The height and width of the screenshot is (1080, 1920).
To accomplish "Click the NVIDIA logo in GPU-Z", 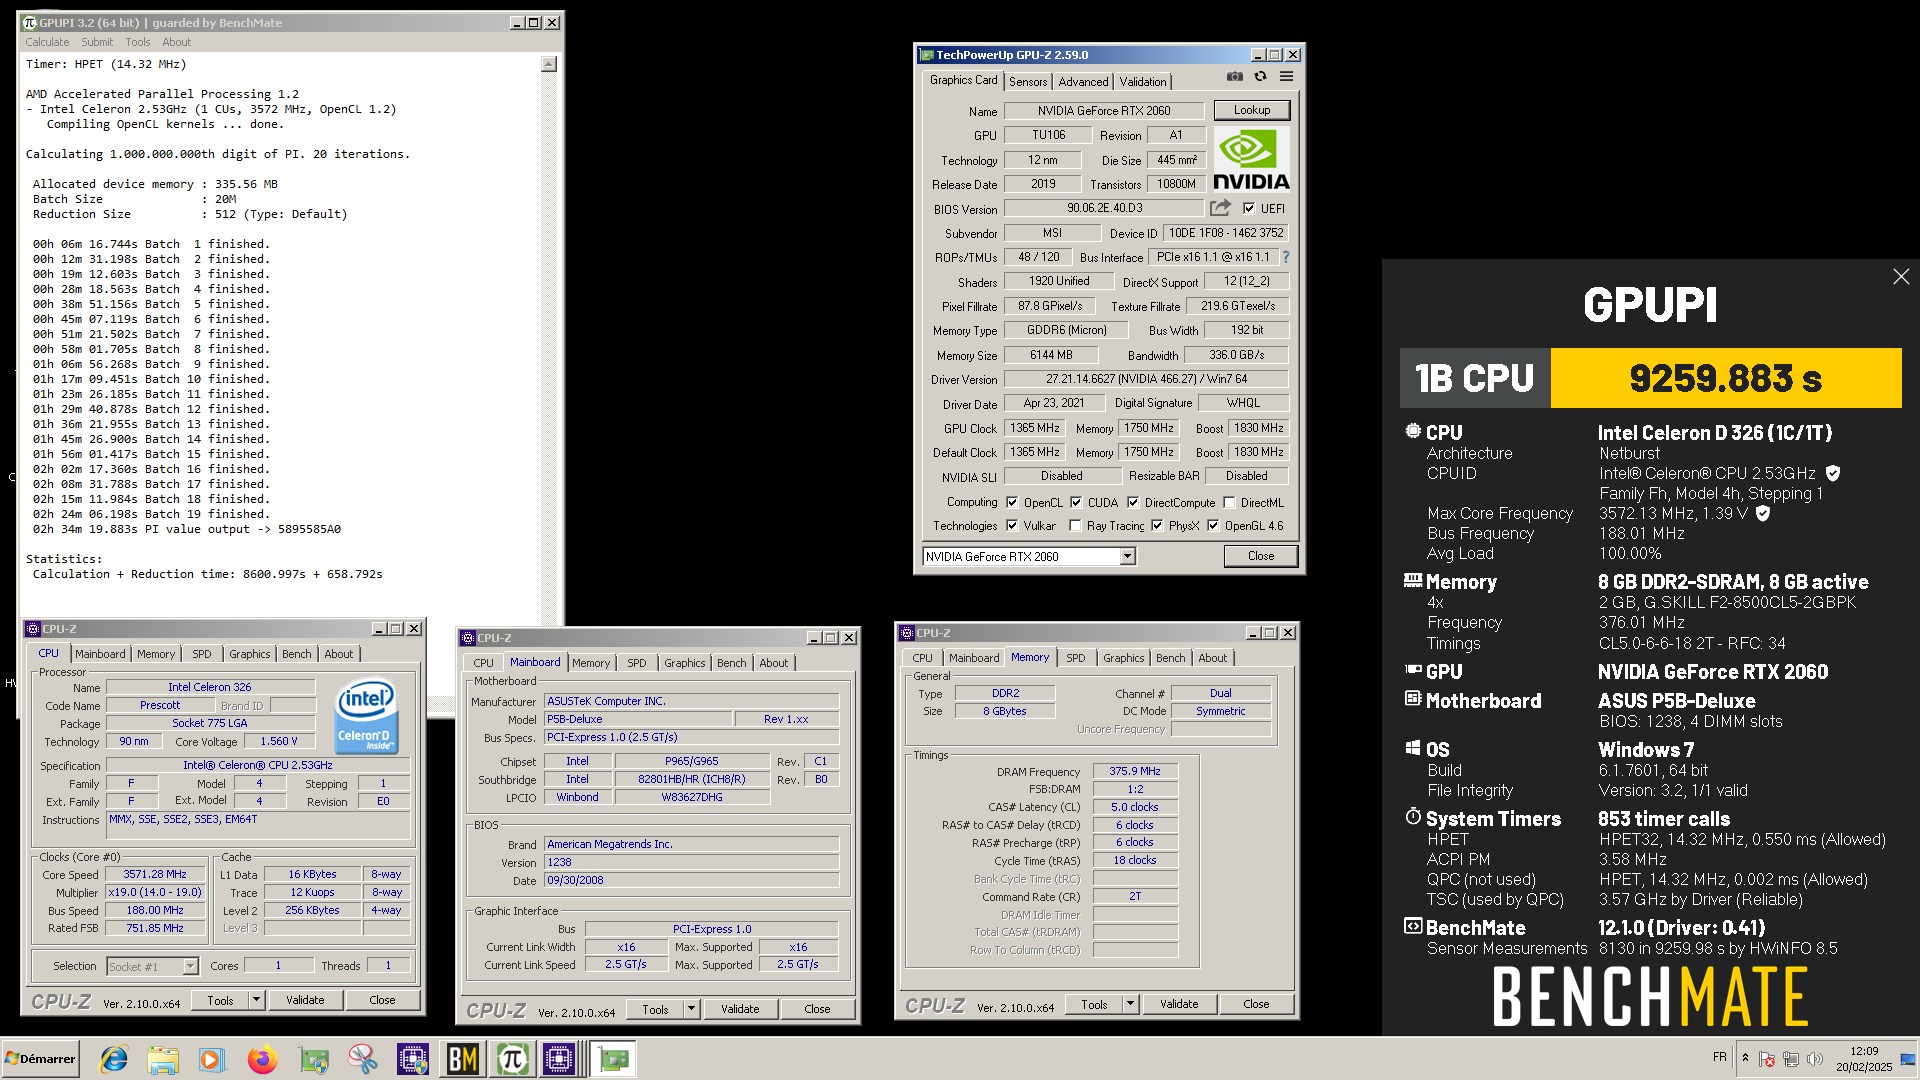I will [x=1251, y=160].
